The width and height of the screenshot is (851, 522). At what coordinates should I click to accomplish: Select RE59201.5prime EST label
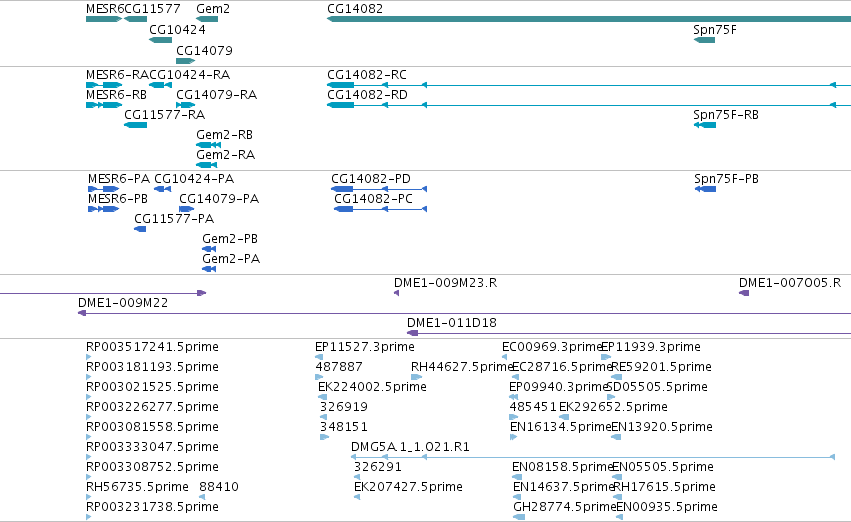(x=662, y=367)
